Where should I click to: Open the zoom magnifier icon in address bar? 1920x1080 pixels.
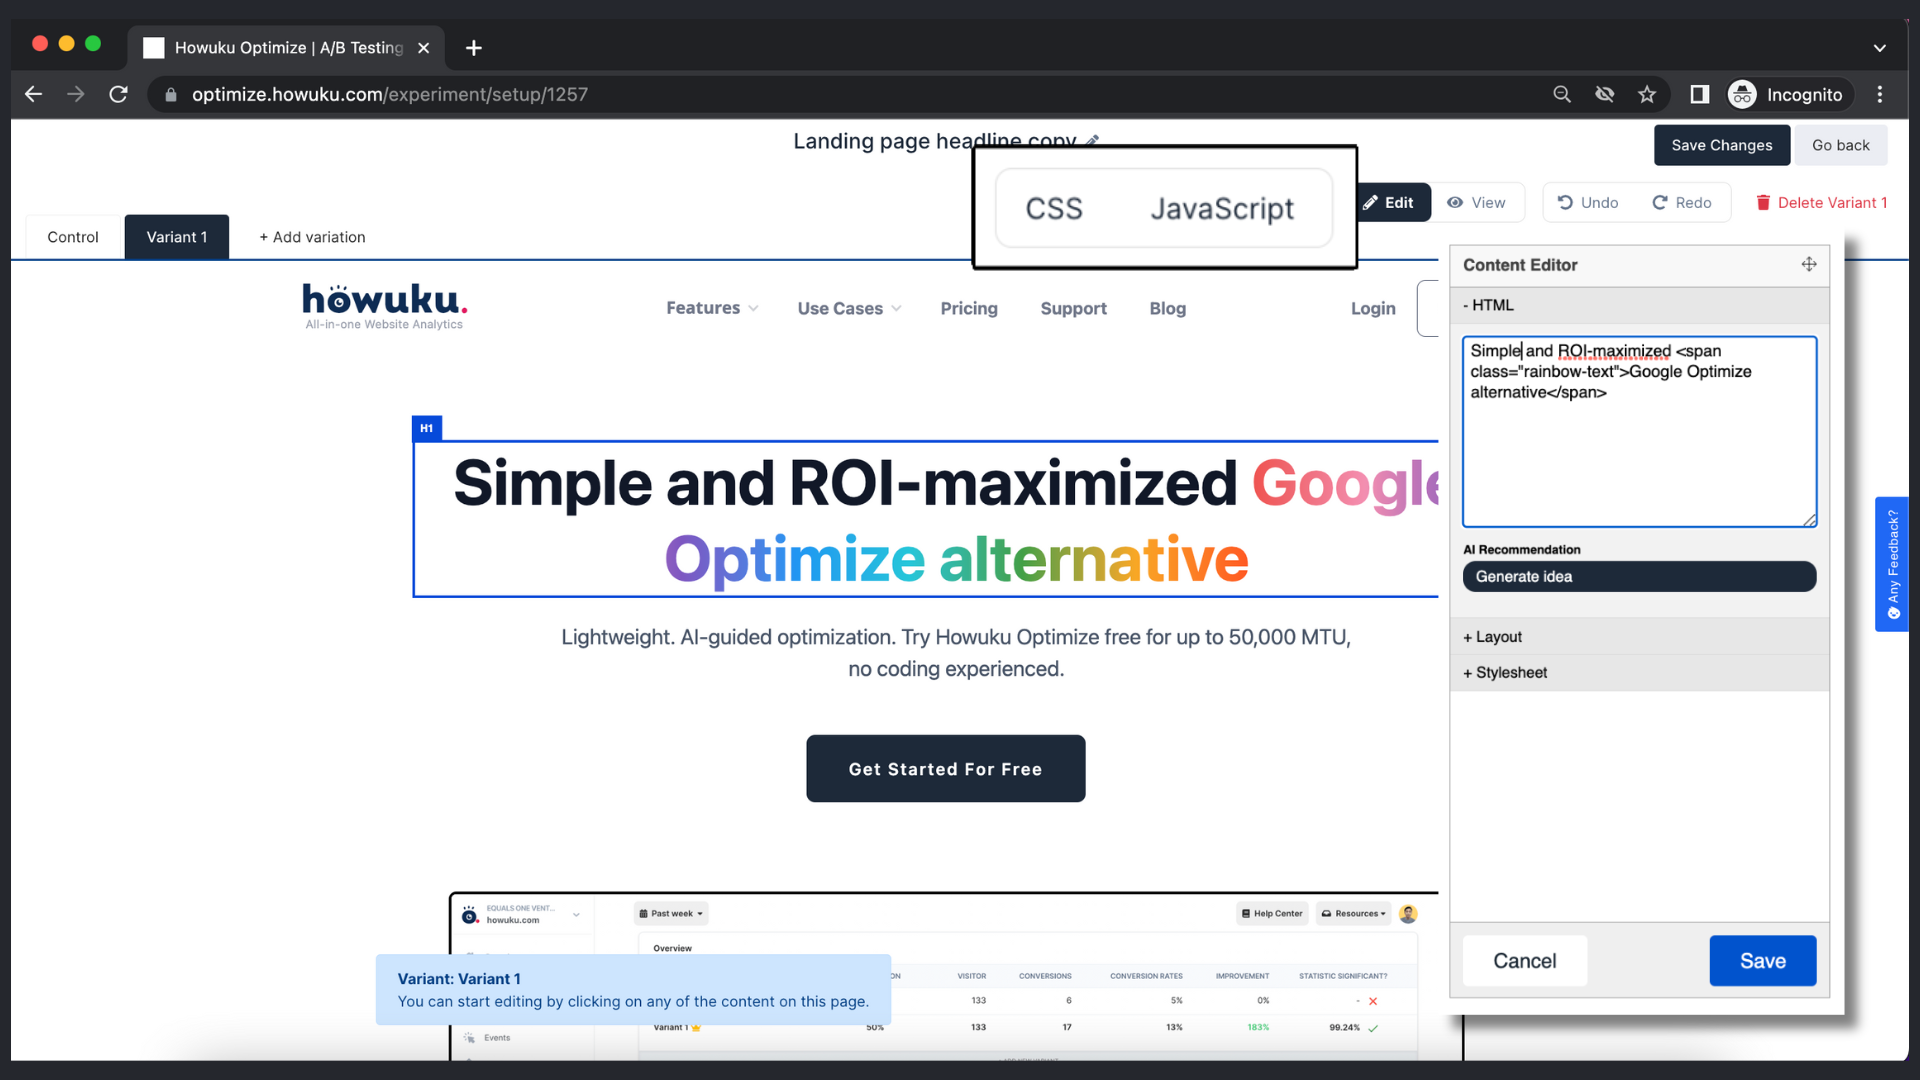[x=1562, y=94]
